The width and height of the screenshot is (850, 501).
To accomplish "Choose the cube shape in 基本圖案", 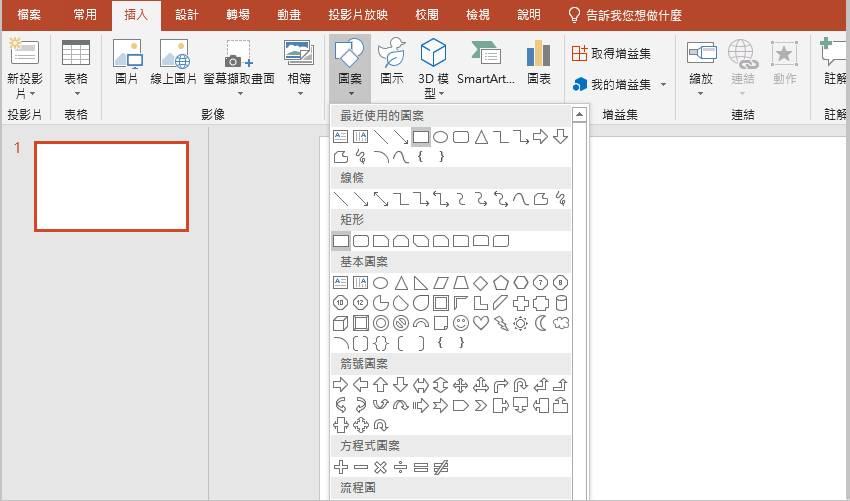I will [x=340, y=323].
